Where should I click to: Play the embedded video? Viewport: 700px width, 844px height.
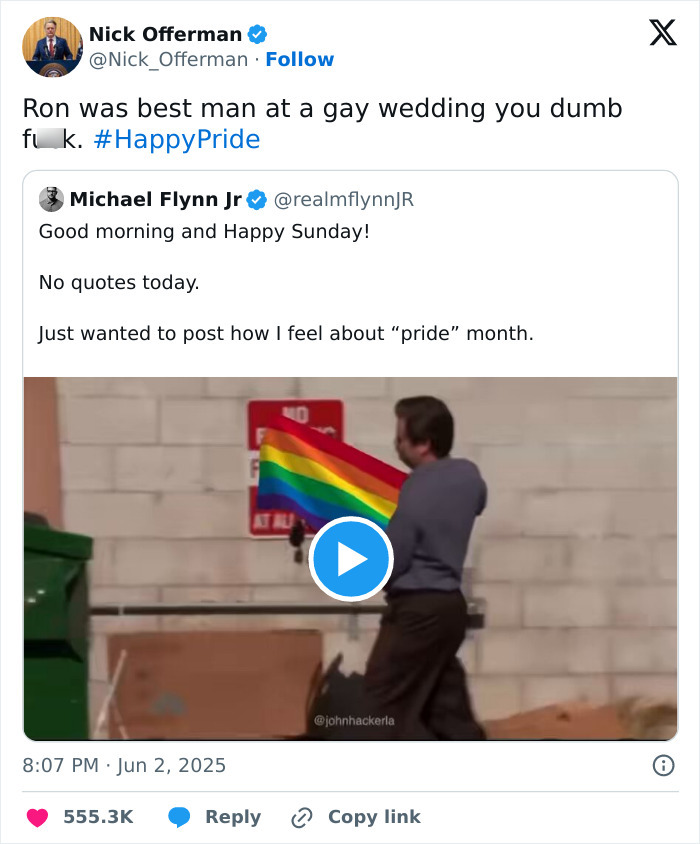(350, 559)
